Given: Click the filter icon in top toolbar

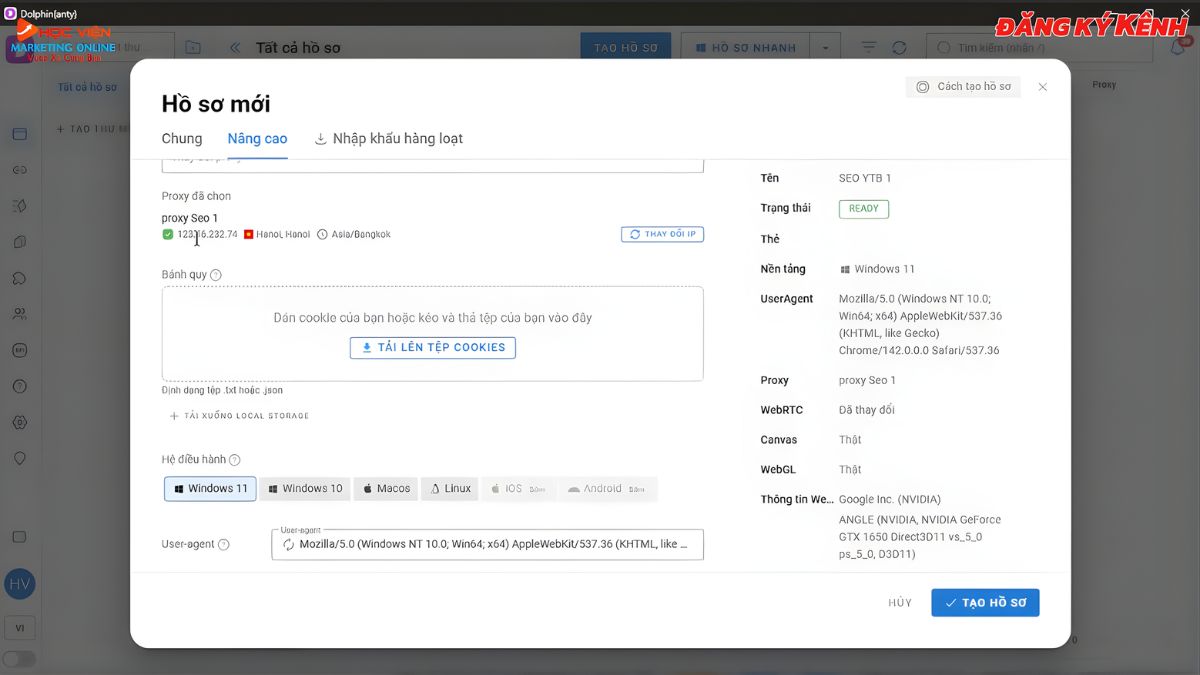Looking at the screenshot, I should pyautogui.click(x=869, y=48).
